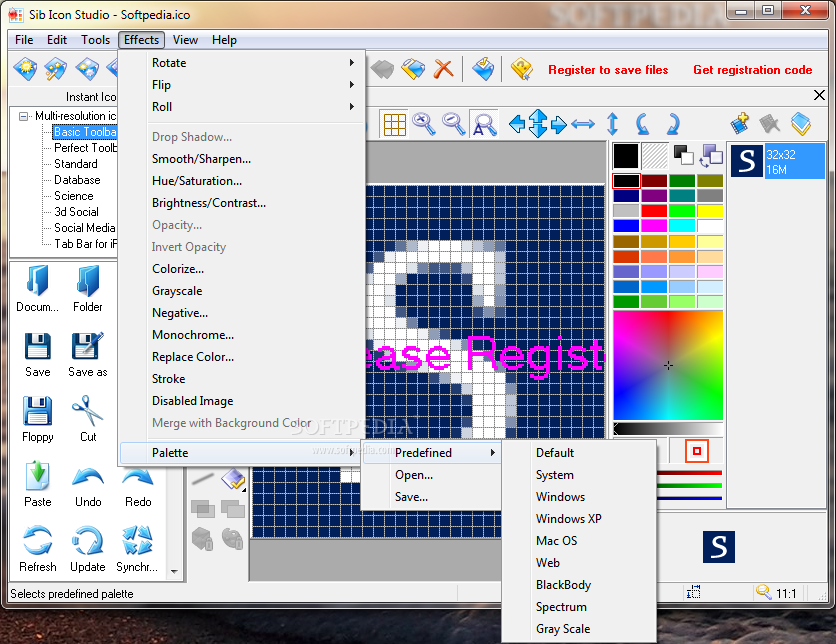Click the zoom in magnifier

pyautogui.click(x=424, y=124)
